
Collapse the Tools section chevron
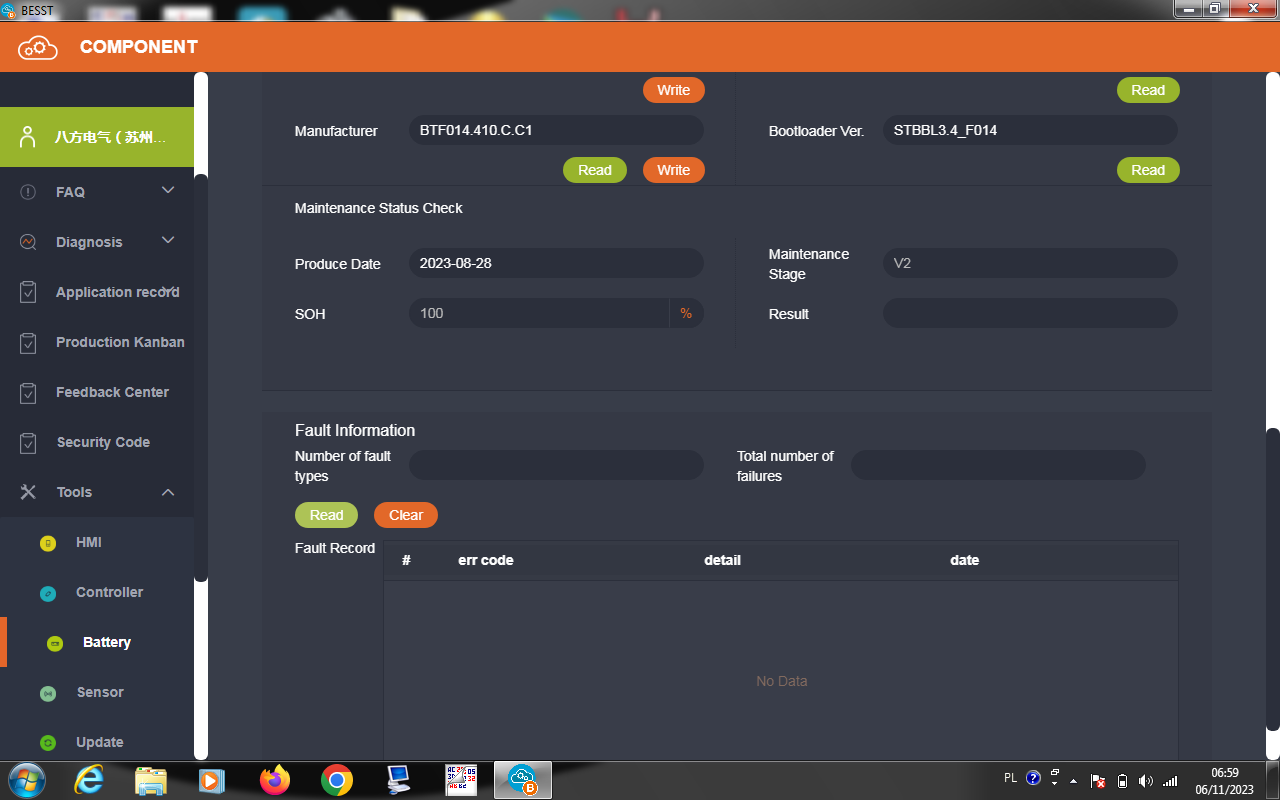168,492
